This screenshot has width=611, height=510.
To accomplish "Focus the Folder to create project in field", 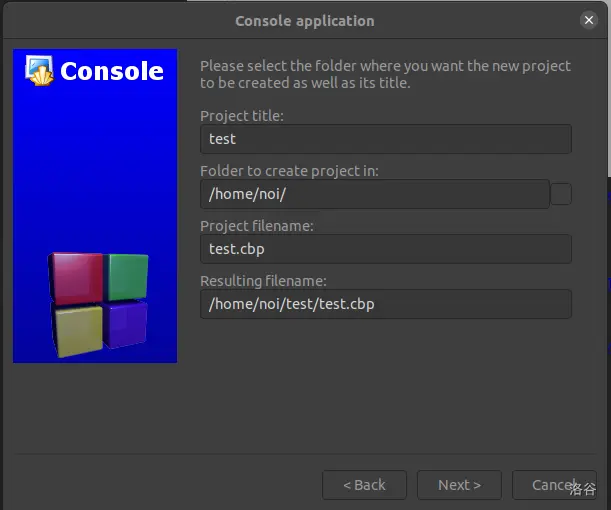I will click(374, 194).
